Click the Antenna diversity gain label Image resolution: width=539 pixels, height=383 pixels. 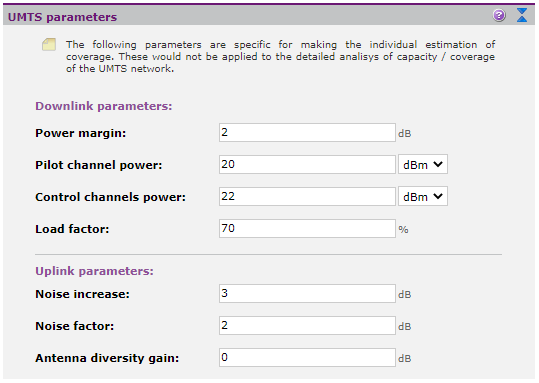(x=107, y=358)
